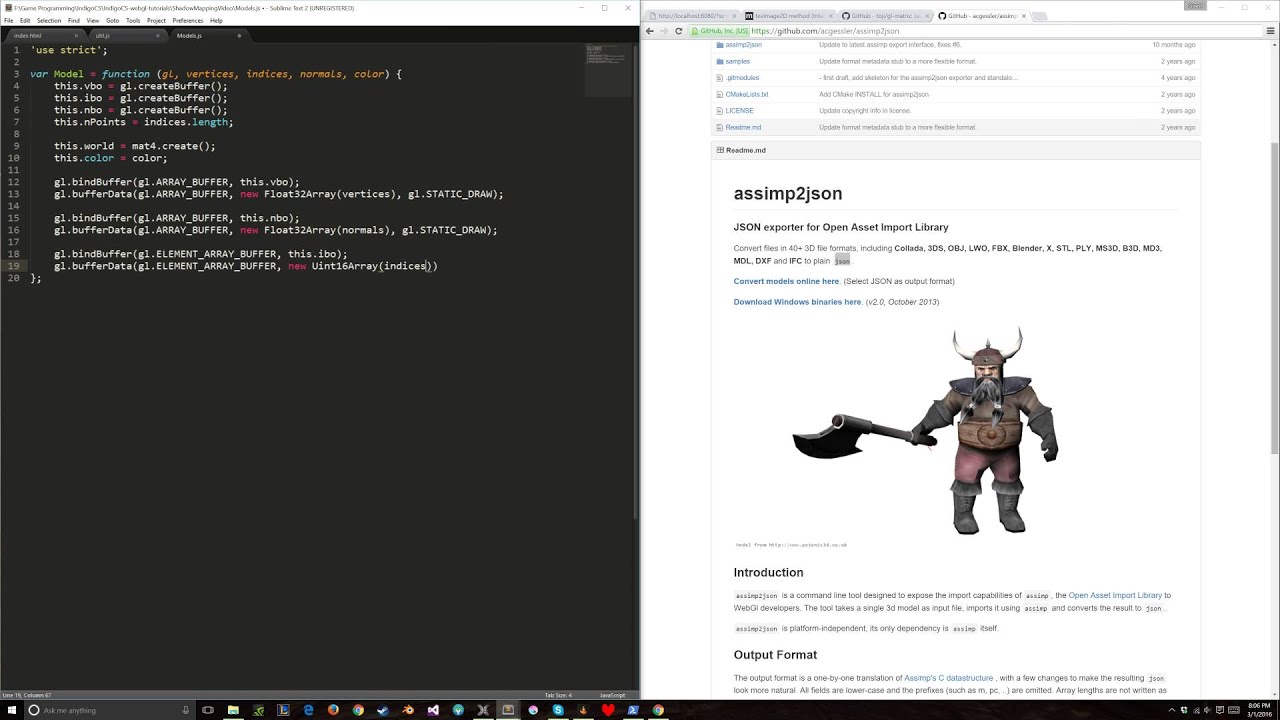Open File Explorer from the taskbar
The height and width of the screenshot is (720, 1280).
tap(233, 710)
